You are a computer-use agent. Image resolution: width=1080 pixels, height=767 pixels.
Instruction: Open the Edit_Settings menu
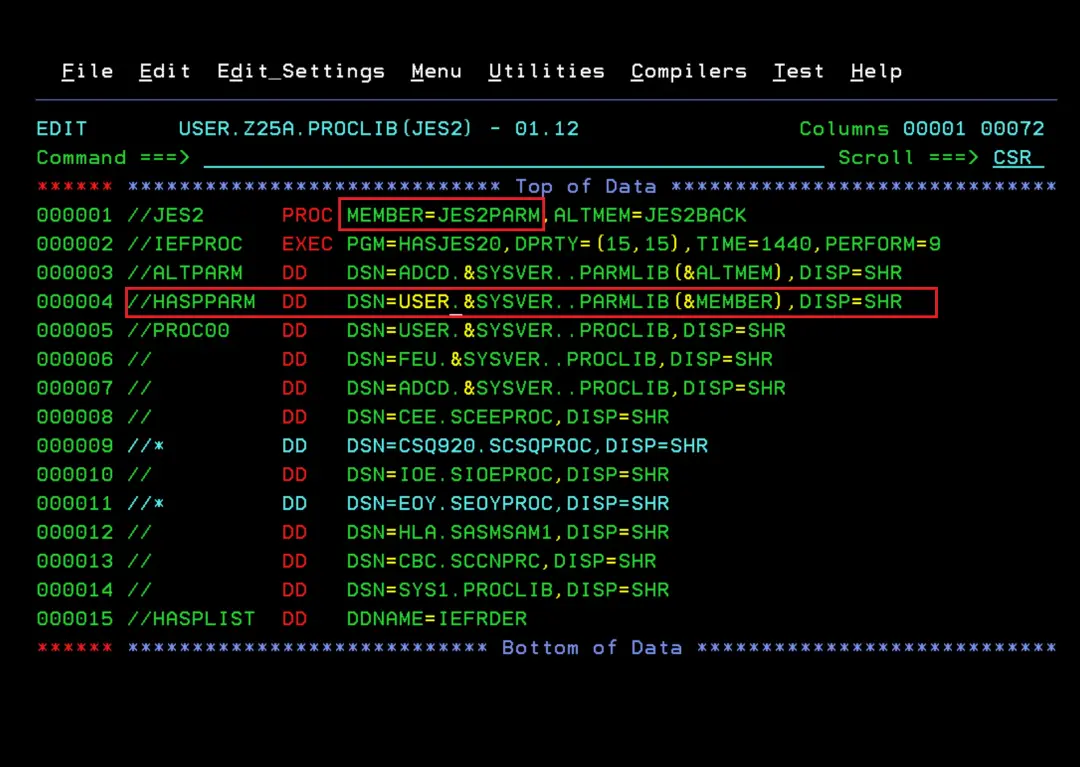tap(301, 72)
